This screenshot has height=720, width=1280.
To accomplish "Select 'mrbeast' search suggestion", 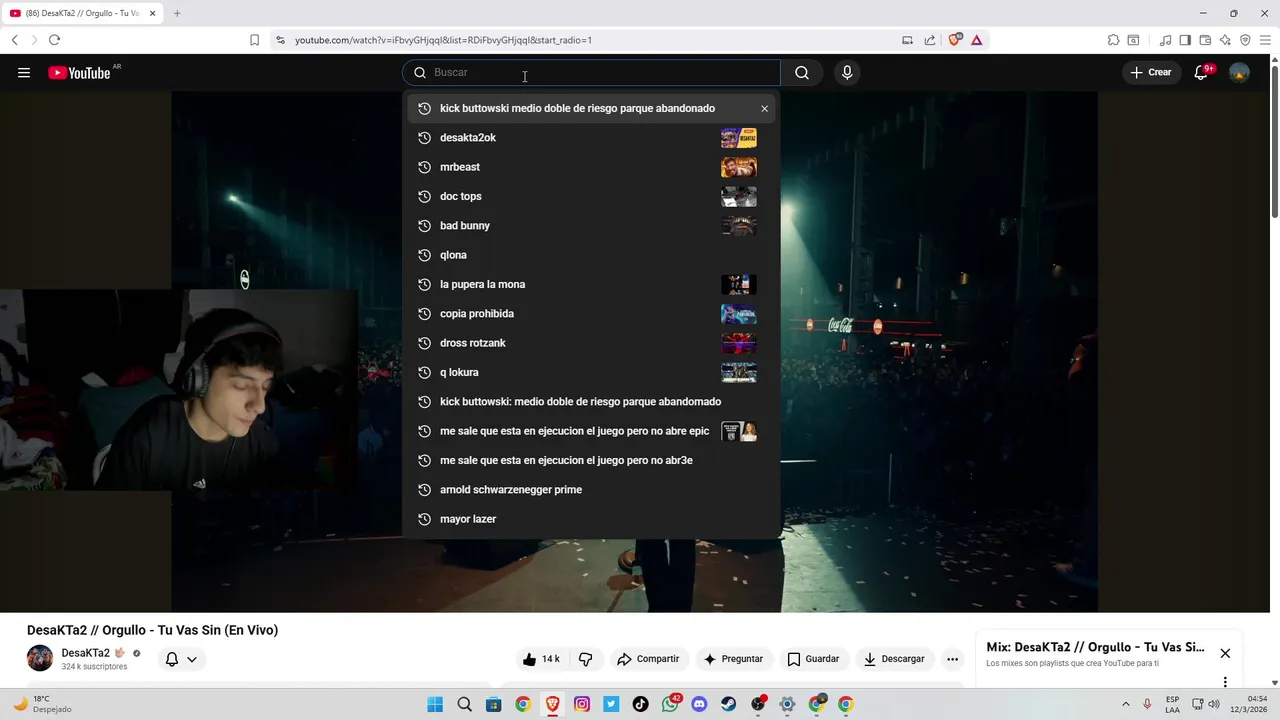I will tap(591, 167).
